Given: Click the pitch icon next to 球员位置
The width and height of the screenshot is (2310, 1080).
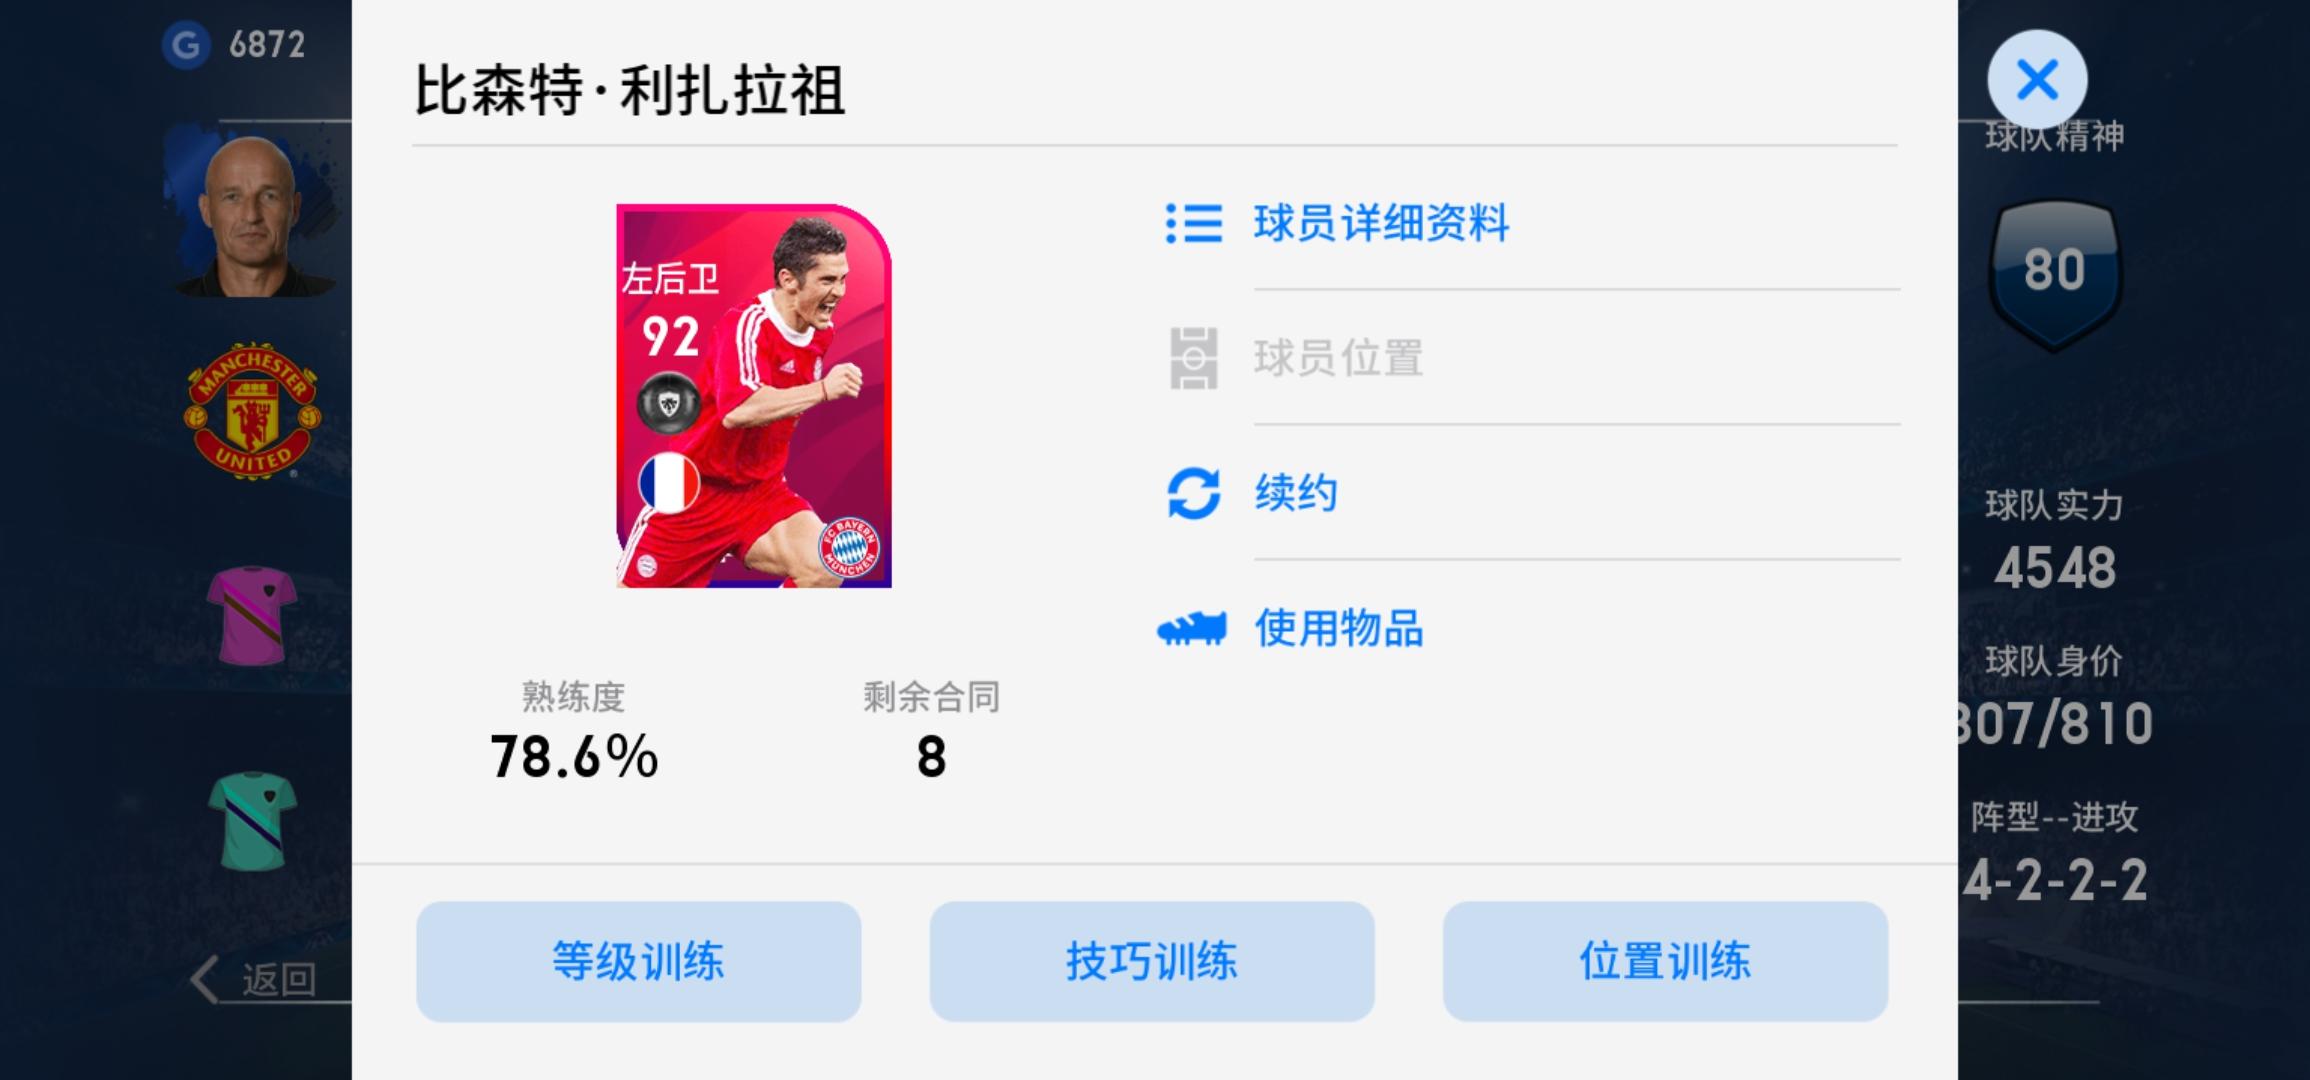Looking at the screenshot, I should [x=1194, y=358].
